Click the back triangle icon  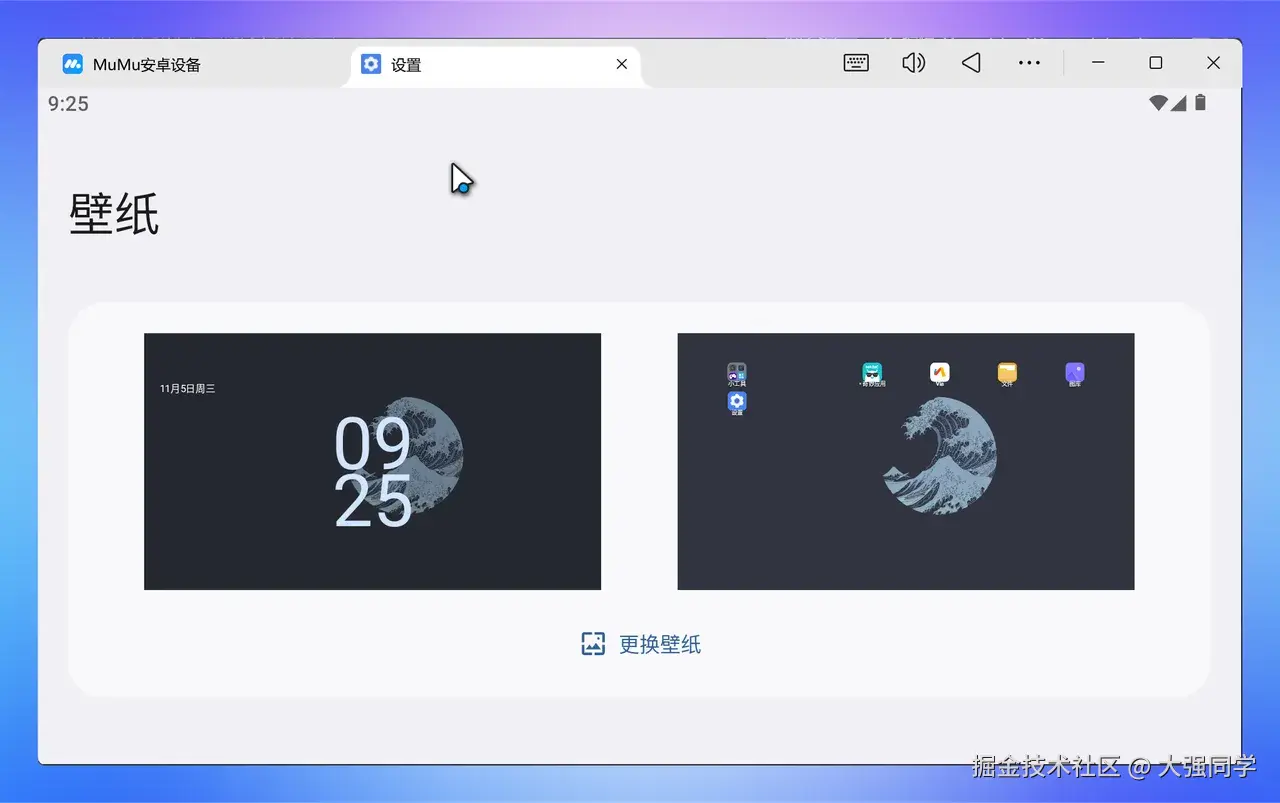971,63
